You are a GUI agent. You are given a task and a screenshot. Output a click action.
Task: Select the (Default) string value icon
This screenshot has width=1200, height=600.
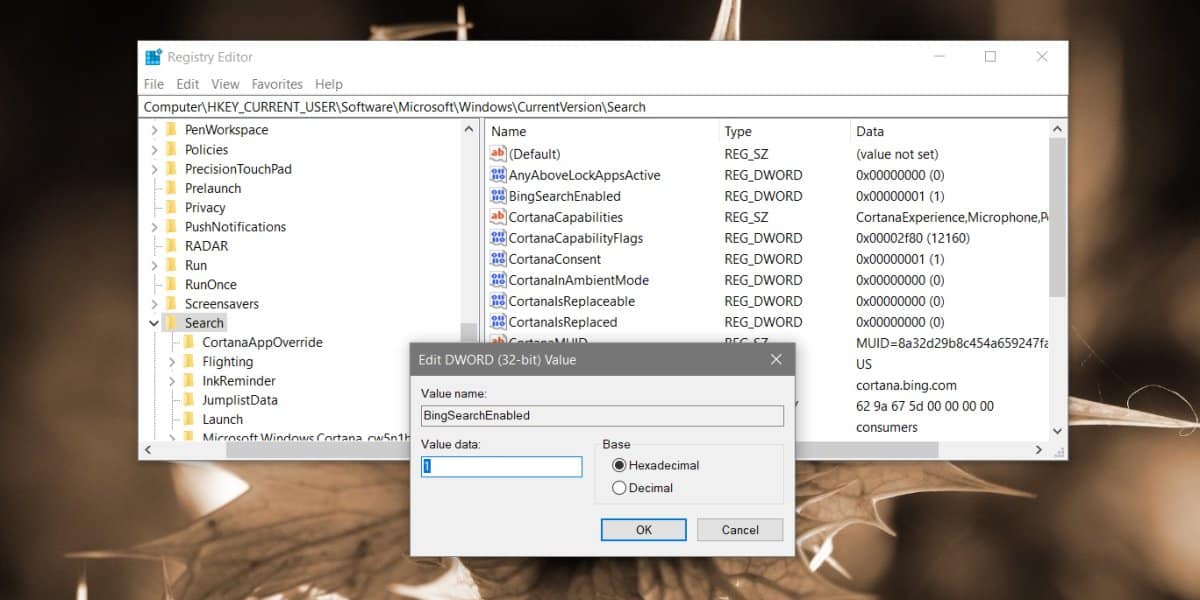(x=498, y=154)
